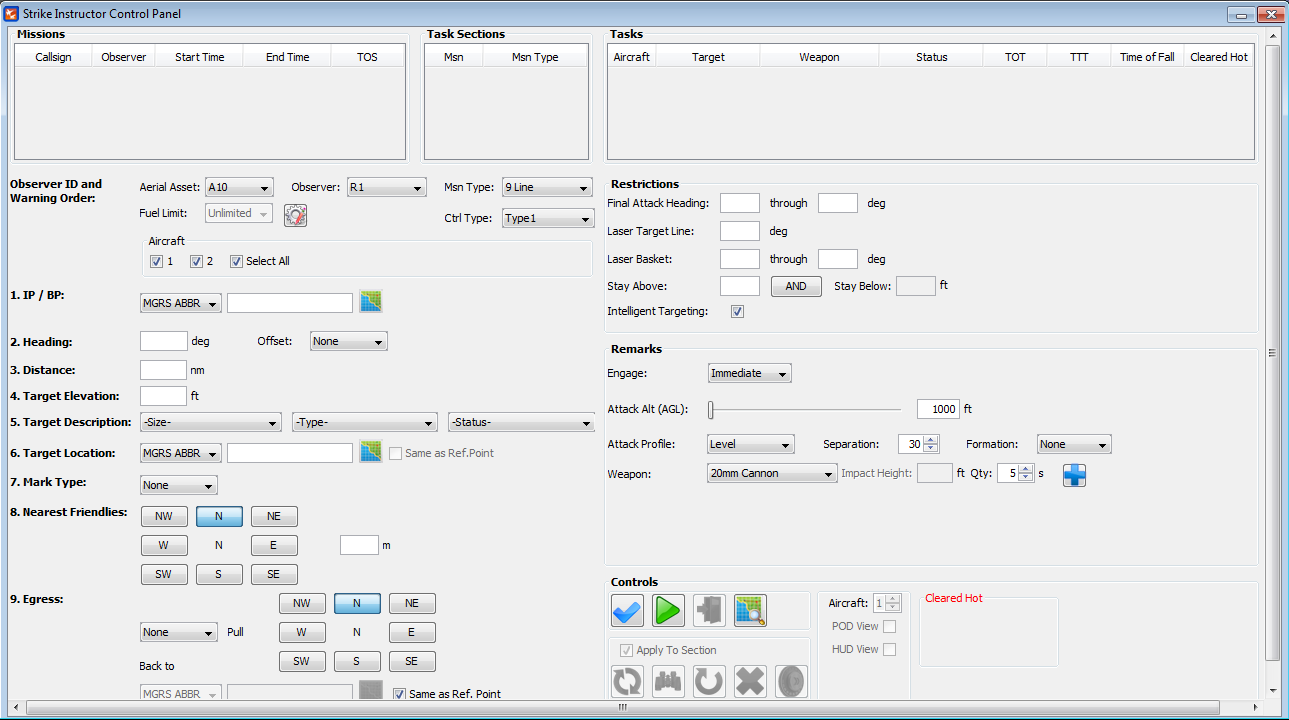The height and width of the screenshot is (720, 1289).
Task: Open the Mark Type dropdown
Action: 179,486
